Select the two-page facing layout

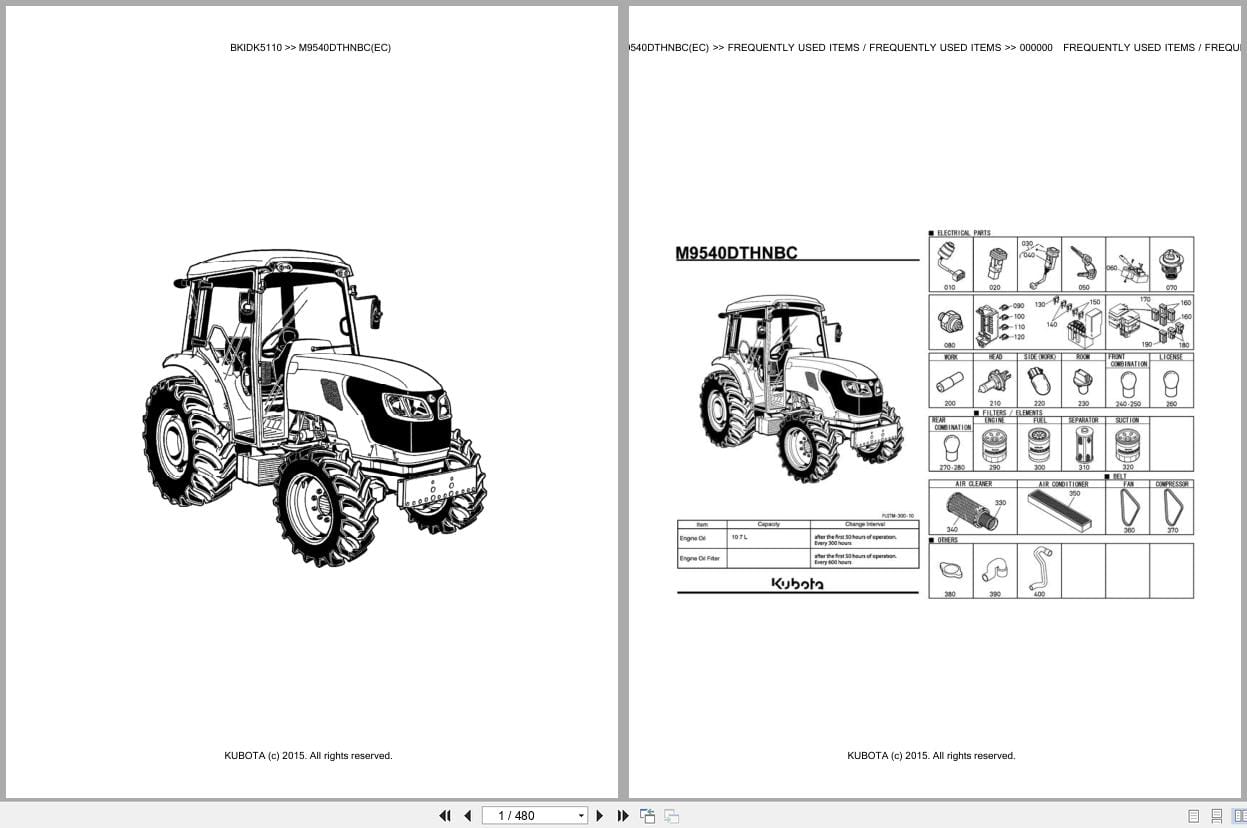coord(1239,816)
